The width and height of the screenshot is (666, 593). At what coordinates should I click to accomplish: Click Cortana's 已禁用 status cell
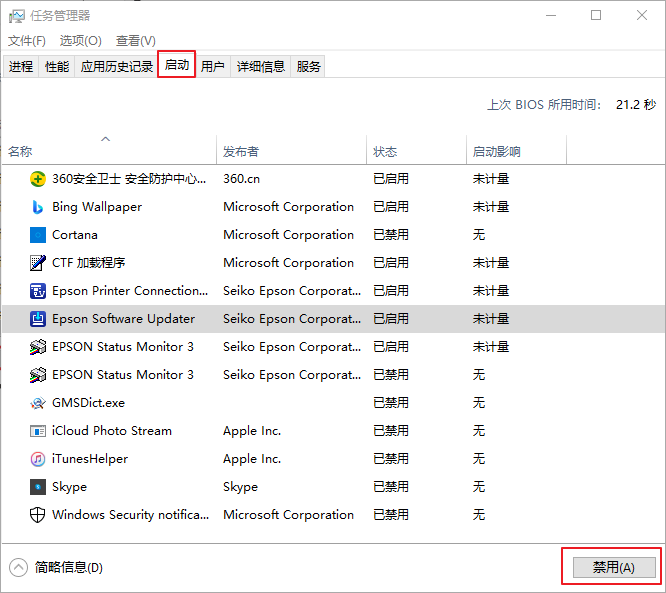pos(391,235)
